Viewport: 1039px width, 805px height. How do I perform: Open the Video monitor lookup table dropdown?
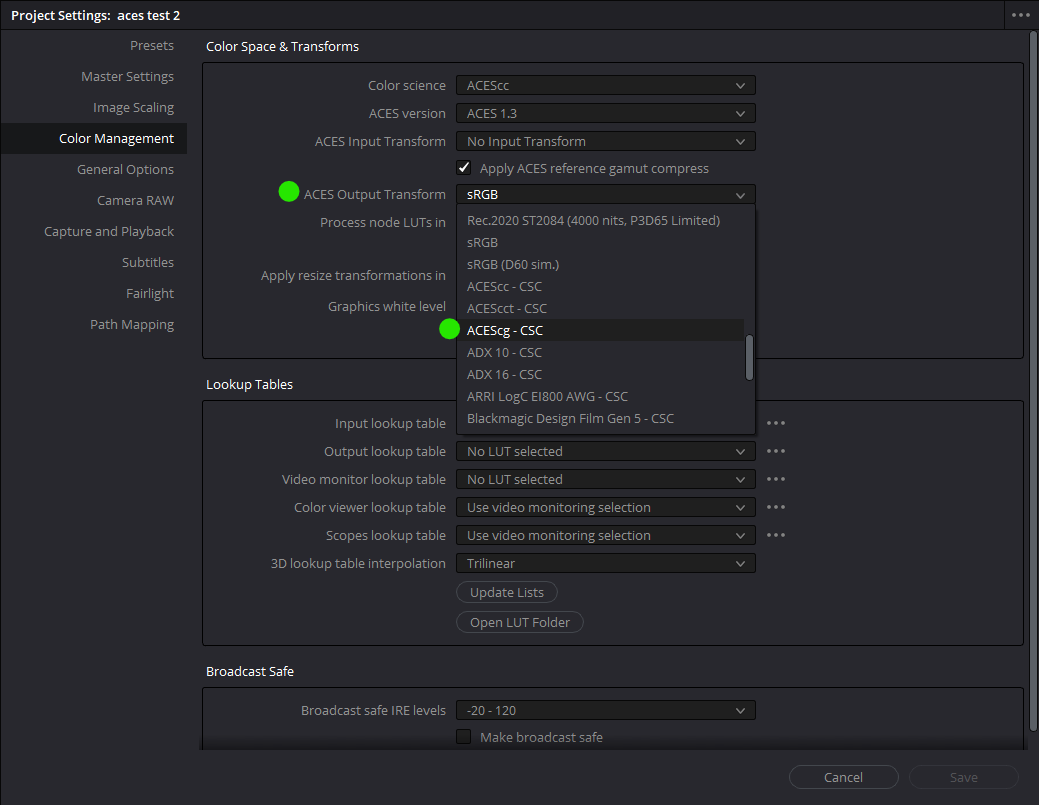pyautogui.click(x=606, y=479)
